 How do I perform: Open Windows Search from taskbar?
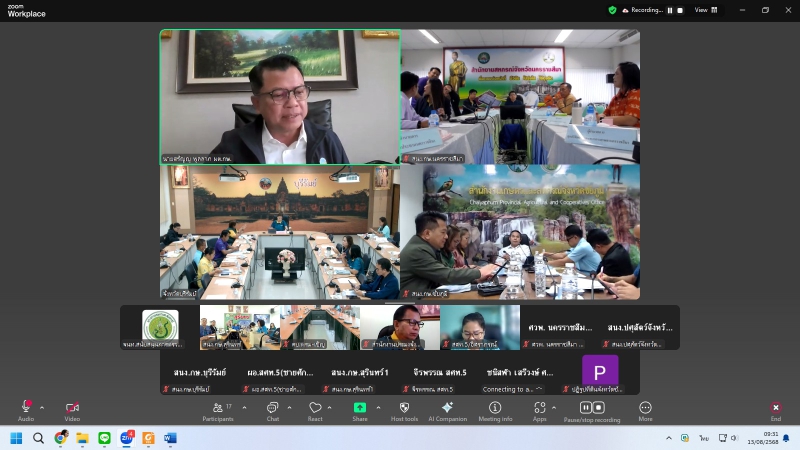click(x=38, y=438)
